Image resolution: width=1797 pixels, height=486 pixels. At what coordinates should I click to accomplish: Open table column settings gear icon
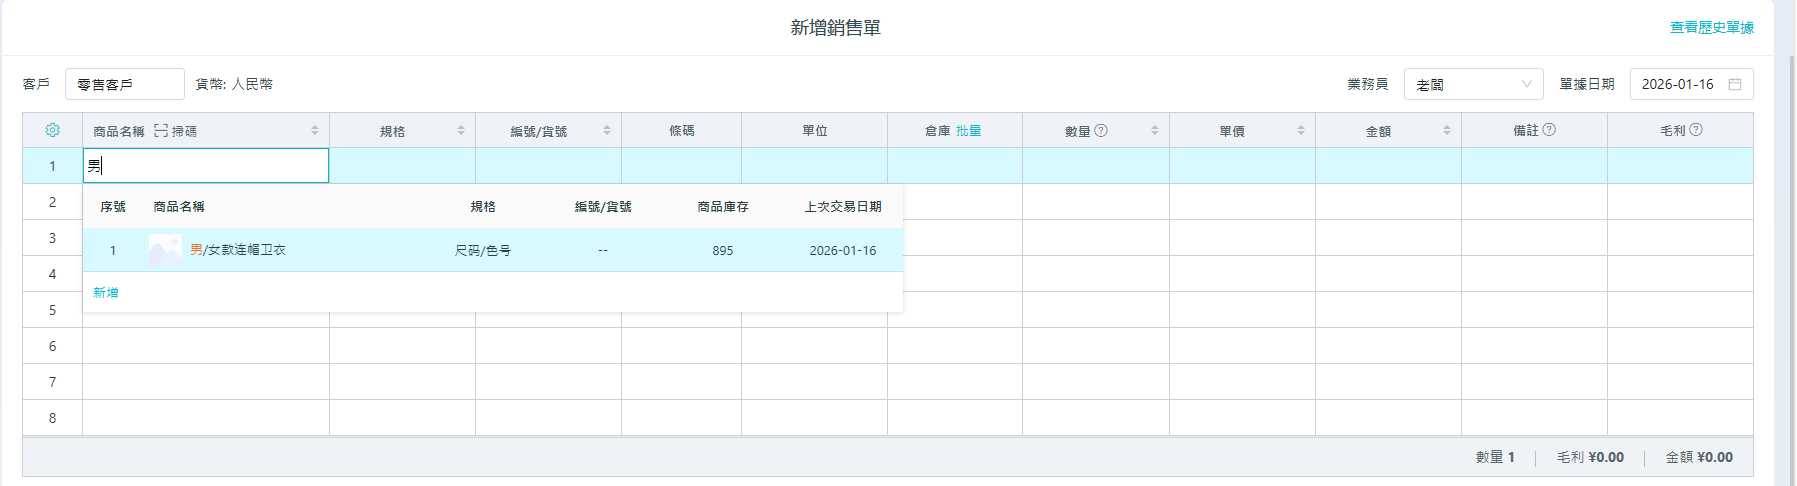pos(53,131)
